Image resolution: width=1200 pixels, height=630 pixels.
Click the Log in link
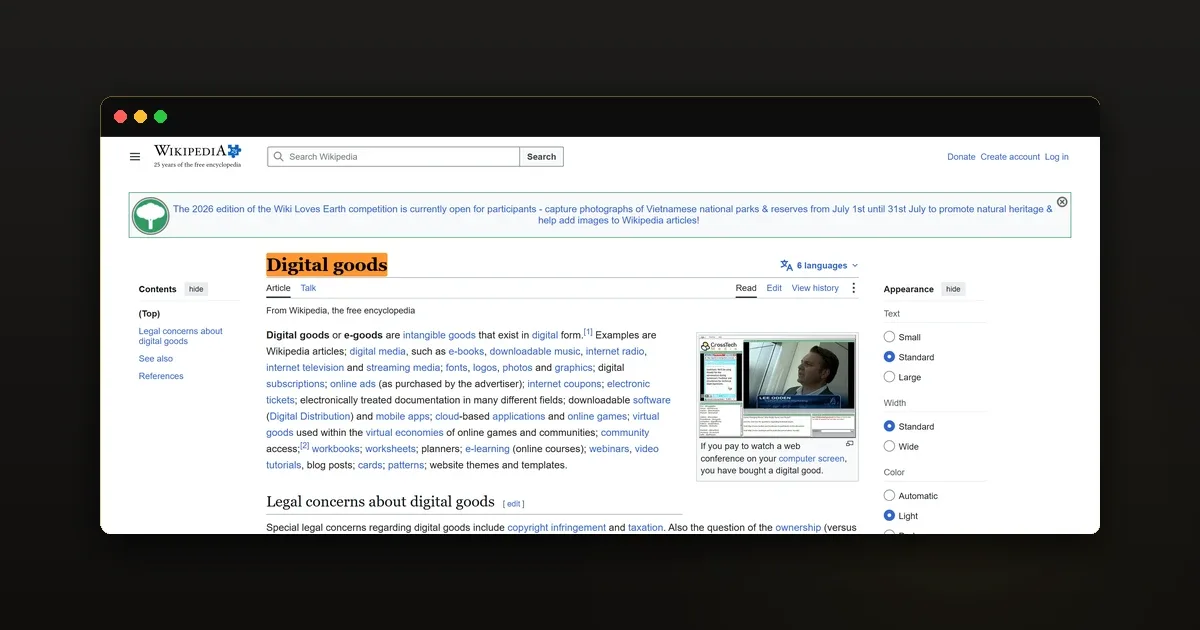pos(1056,157)
